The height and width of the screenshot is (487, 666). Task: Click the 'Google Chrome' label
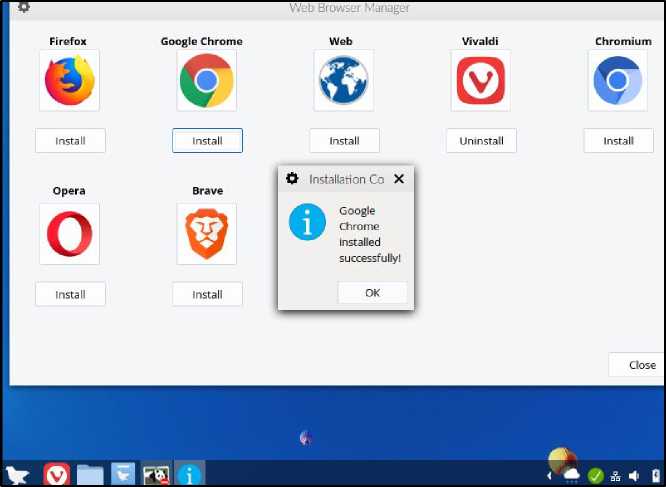[x=202, y=41]
